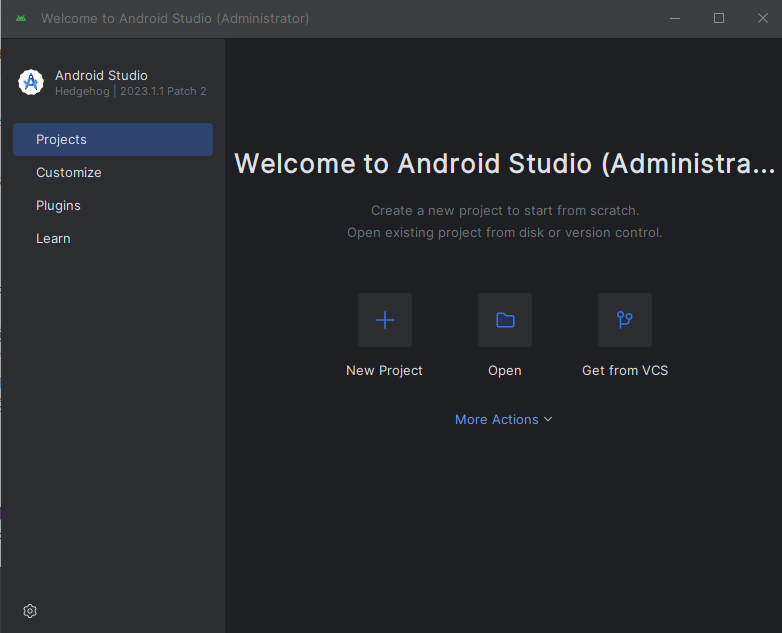Open the Plugins section

click(58, 206)
